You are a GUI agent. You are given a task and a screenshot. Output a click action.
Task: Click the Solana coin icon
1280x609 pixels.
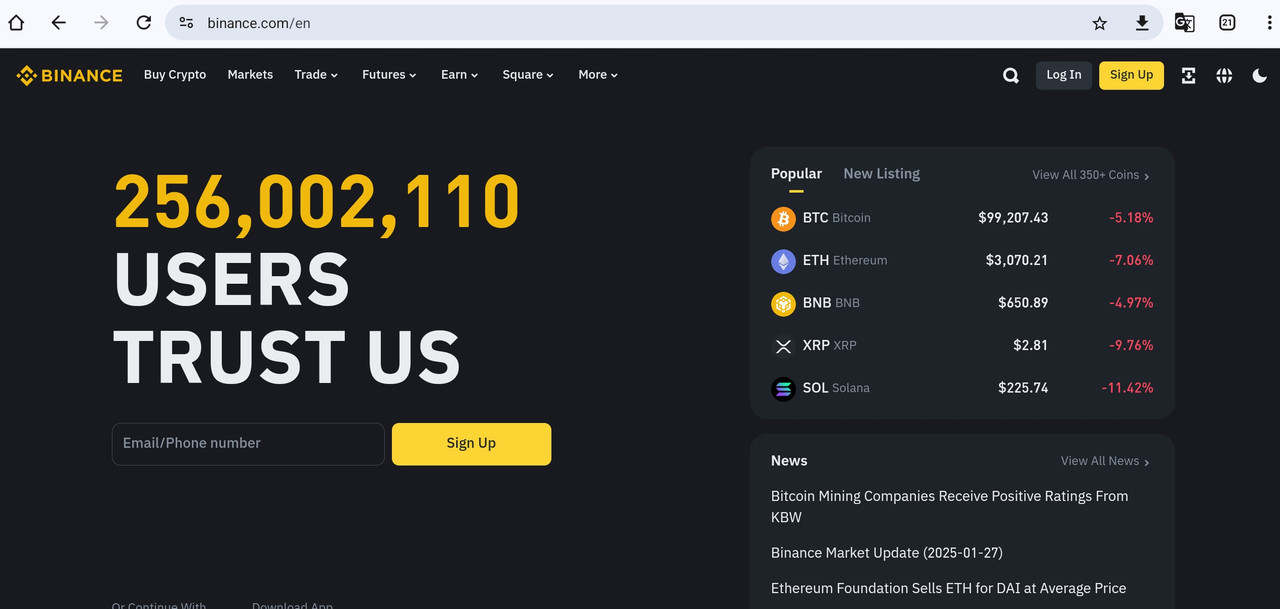[x=783, y=388]
